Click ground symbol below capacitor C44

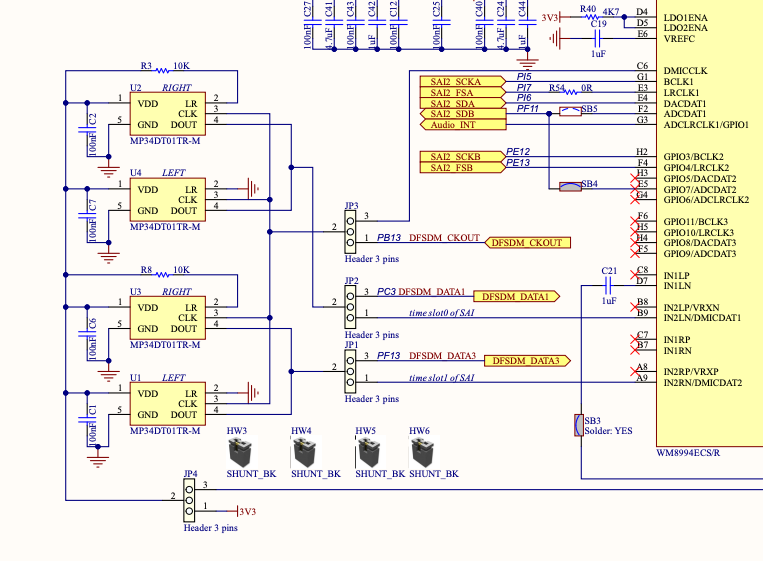[527, 62]
